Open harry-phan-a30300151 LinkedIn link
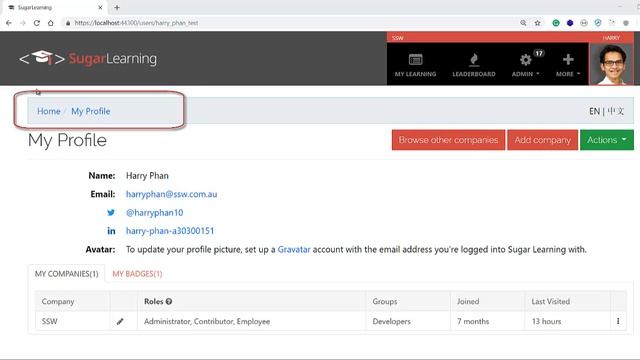 [x=170, y=231]
